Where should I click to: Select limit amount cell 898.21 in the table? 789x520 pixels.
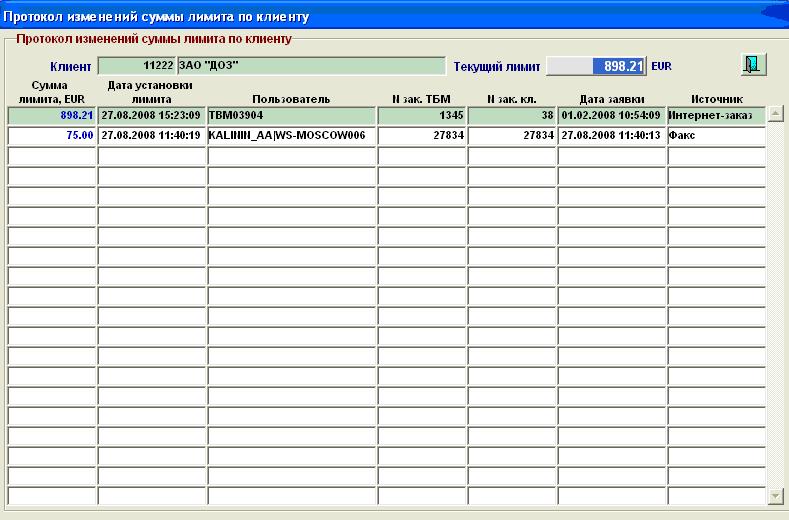tap(52, 115)
